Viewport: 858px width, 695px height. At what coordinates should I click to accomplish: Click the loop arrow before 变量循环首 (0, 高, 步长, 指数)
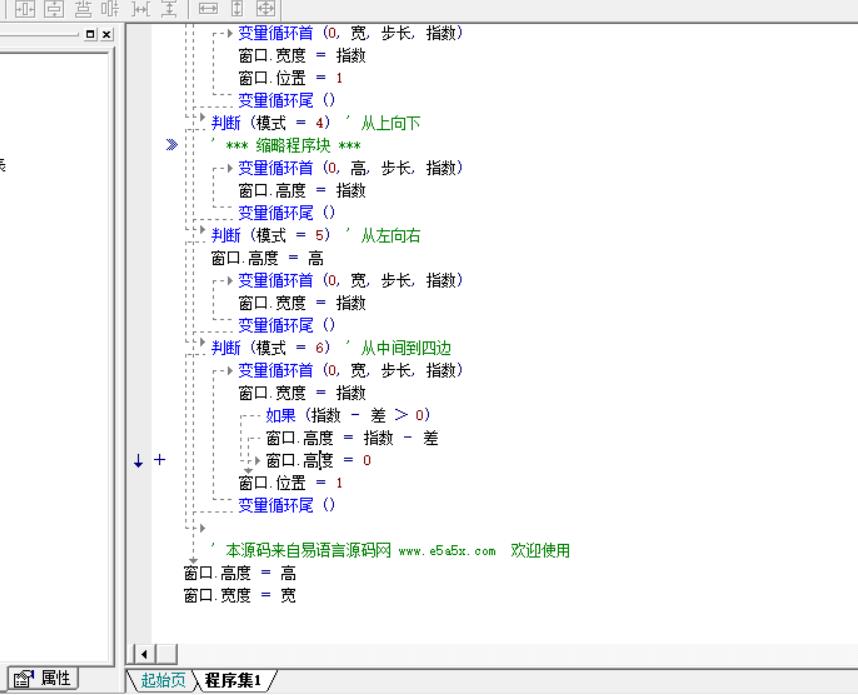[x=230, y=168]
